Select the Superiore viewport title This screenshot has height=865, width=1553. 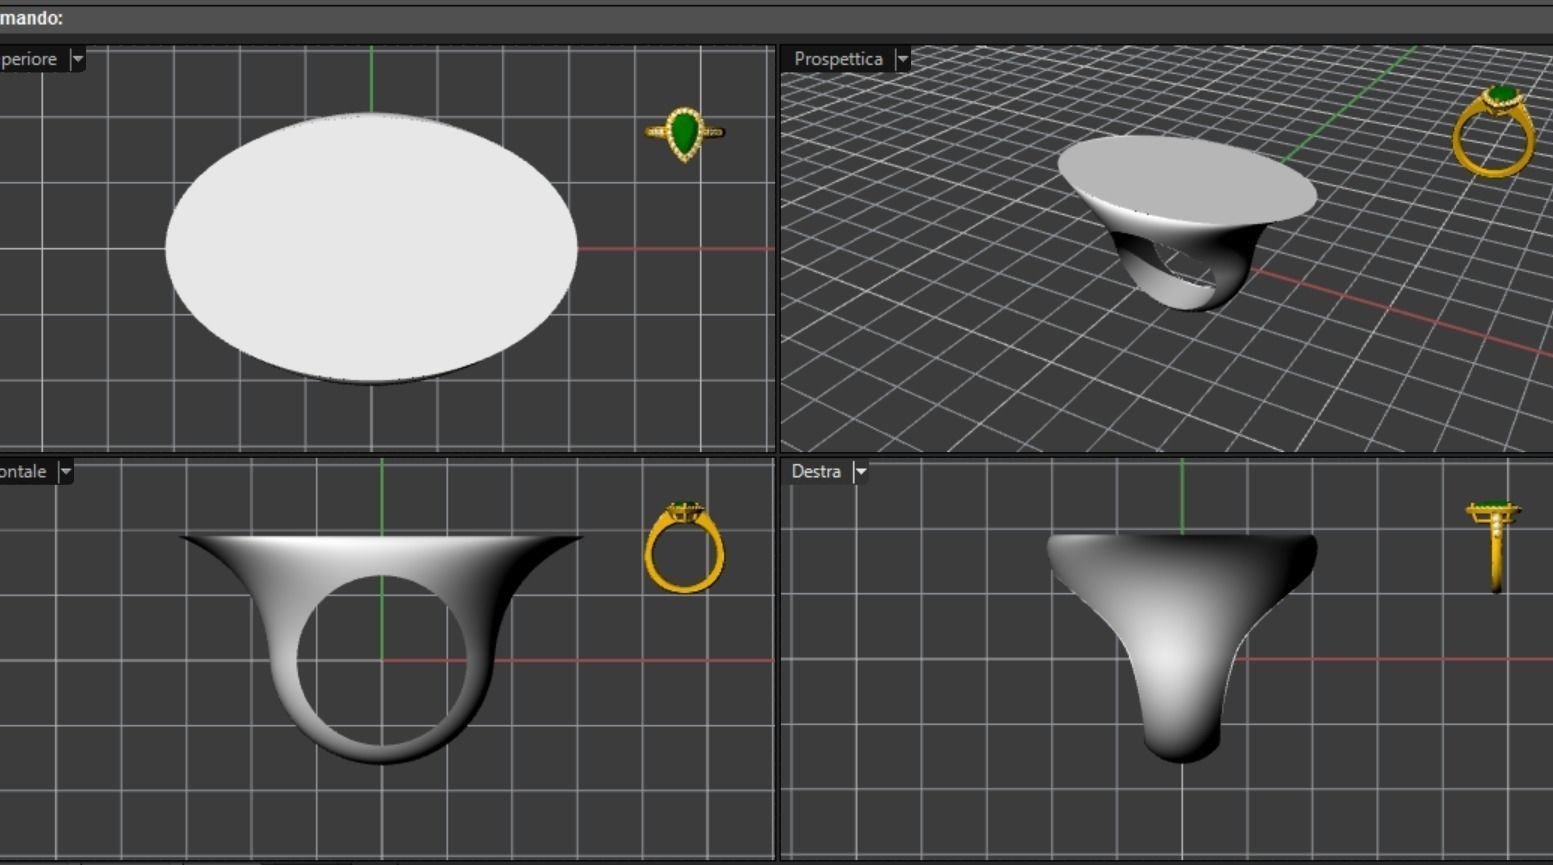(x=29, y=59)
